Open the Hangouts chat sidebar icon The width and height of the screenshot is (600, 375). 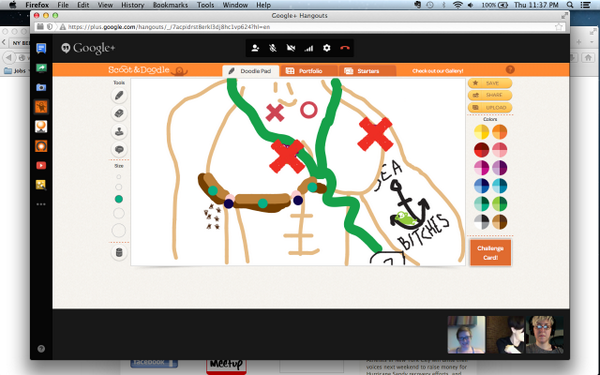[41, 48]
